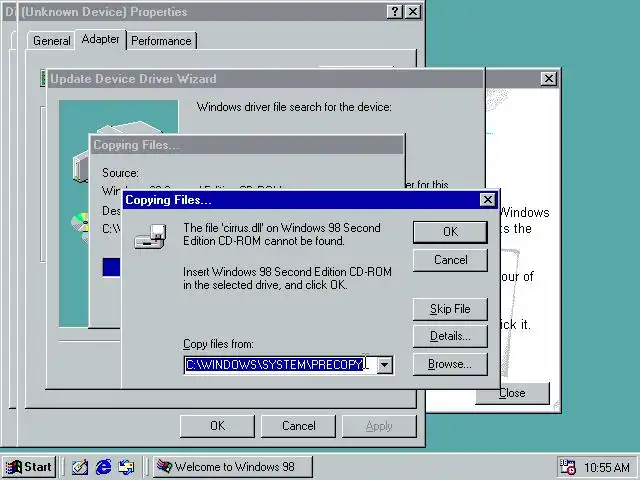The width and height of the screenshot is (640, 480).
Task: Click the 'Copy files from:' label
Action: pyautogui.click(x=218, y=344)
